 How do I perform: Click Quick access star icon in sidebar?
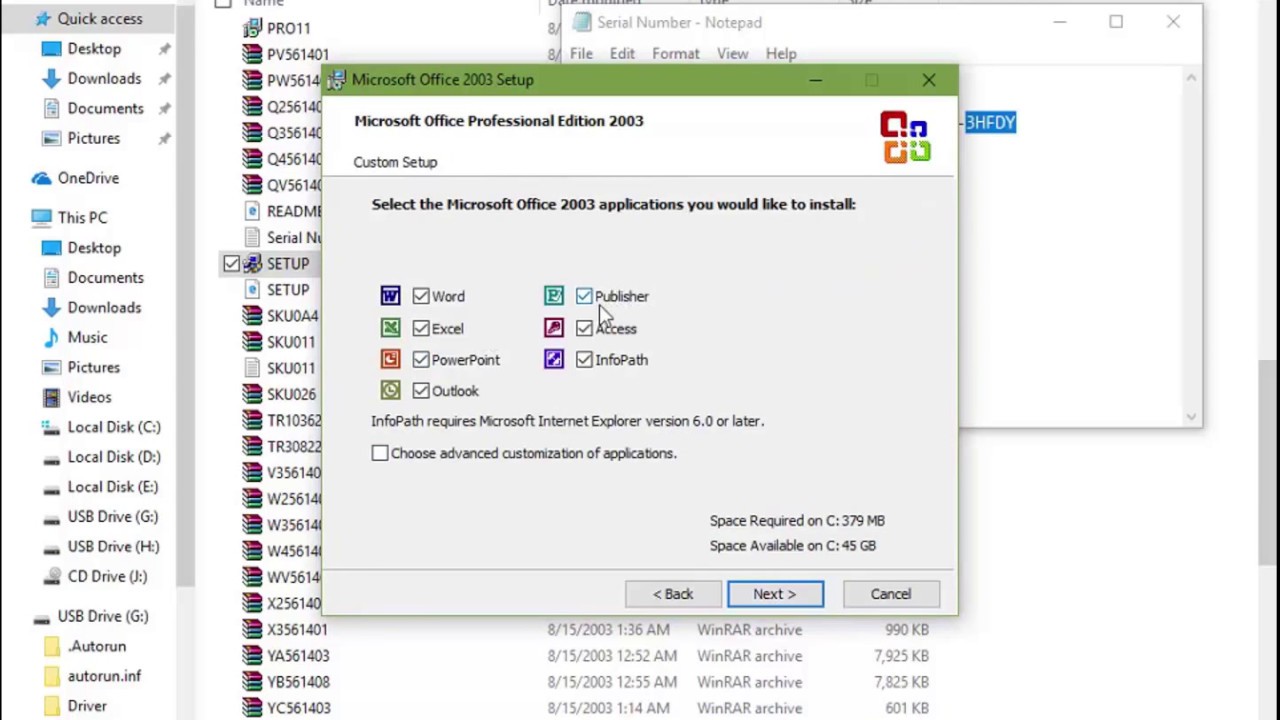pyautogui.click(x=42, y=18)
